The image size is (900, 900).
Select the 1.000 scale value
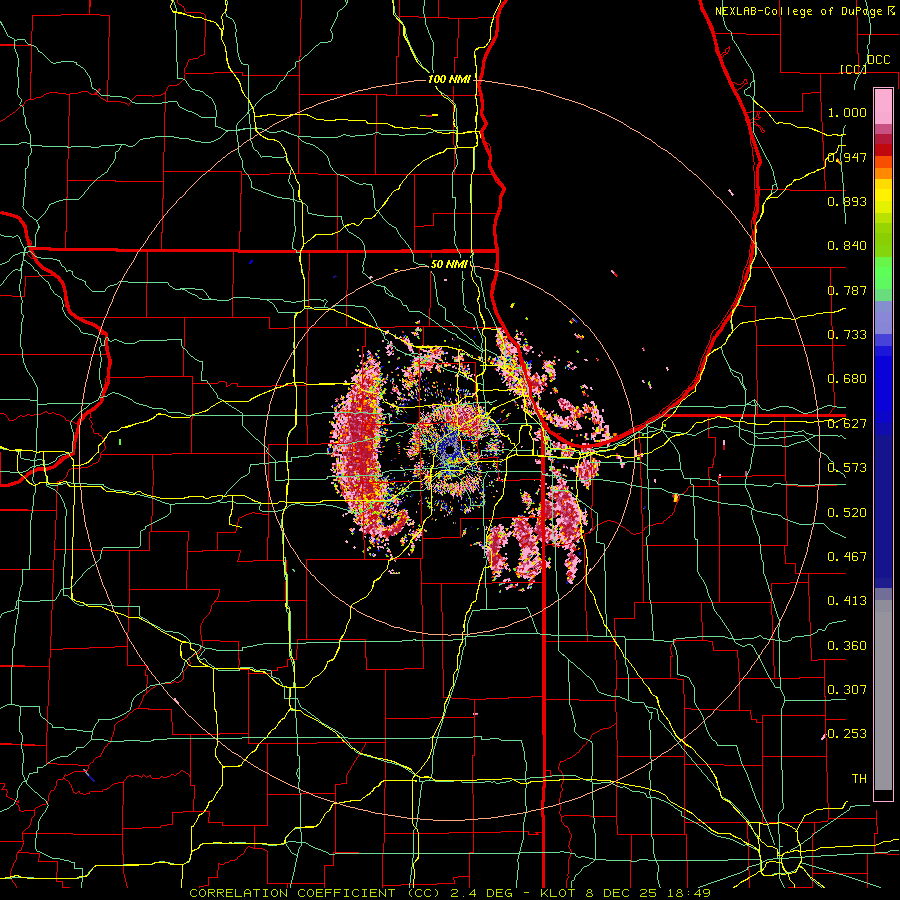[x=847, y=112]
